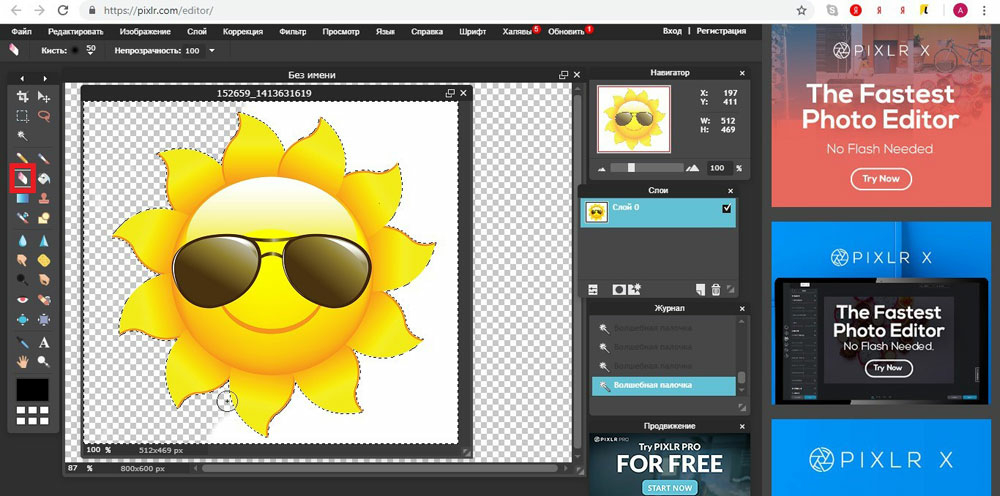
Task: Open the Коррекция menu
Action: [243, 32]
